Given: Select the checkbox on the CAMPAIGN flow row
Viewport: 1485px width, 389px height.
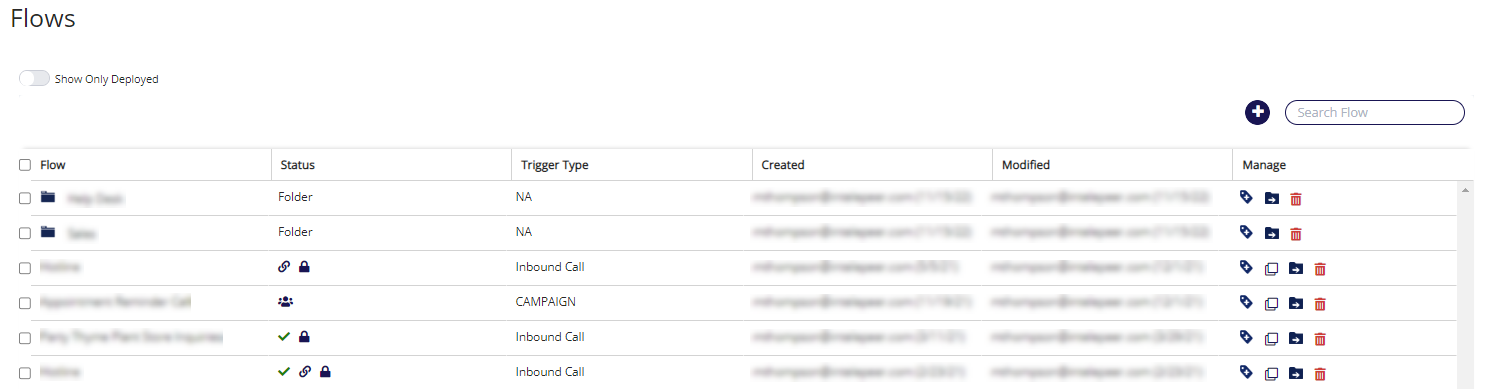Looking at the screenshot, I should coord(25,302).
